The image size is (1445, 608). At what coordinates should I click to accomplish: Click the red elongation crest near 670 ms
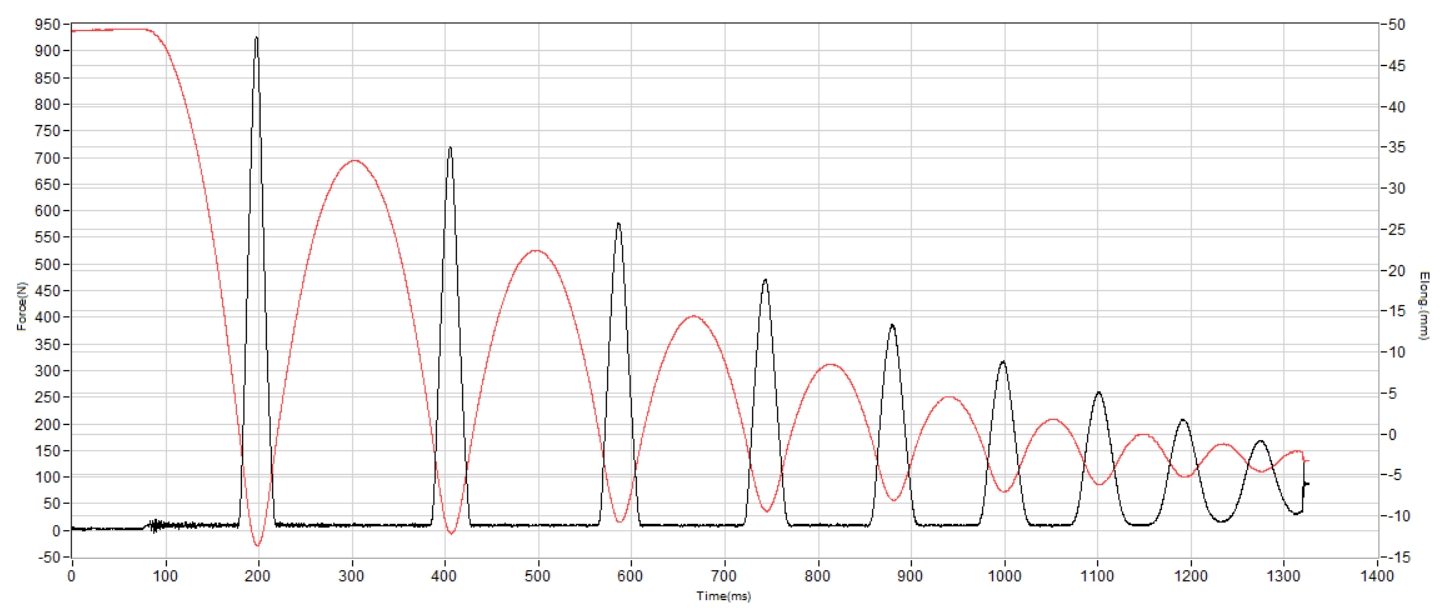coord(694,317)
